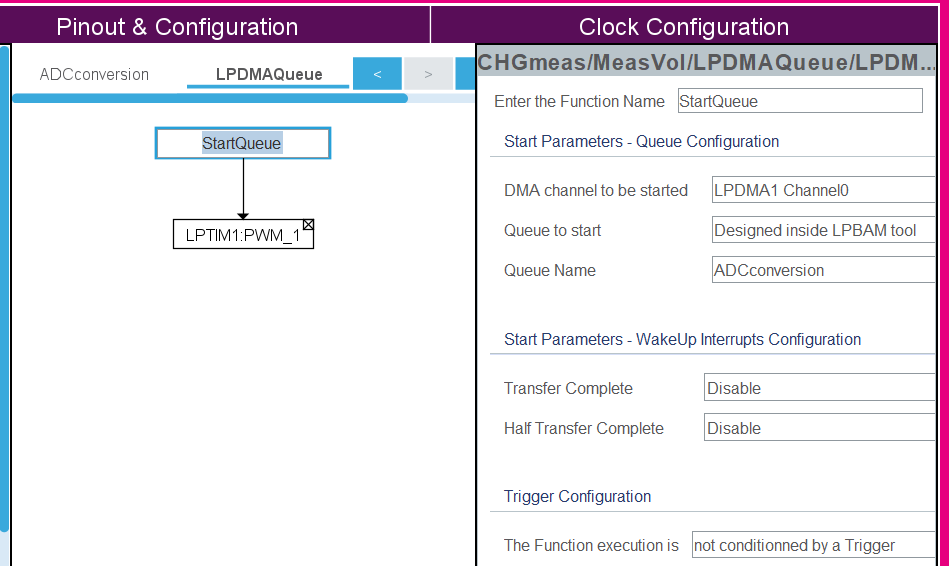Select the StartQueue node in the diagram
The height and width of the screenshot is (566, 949).
point(242,143)
